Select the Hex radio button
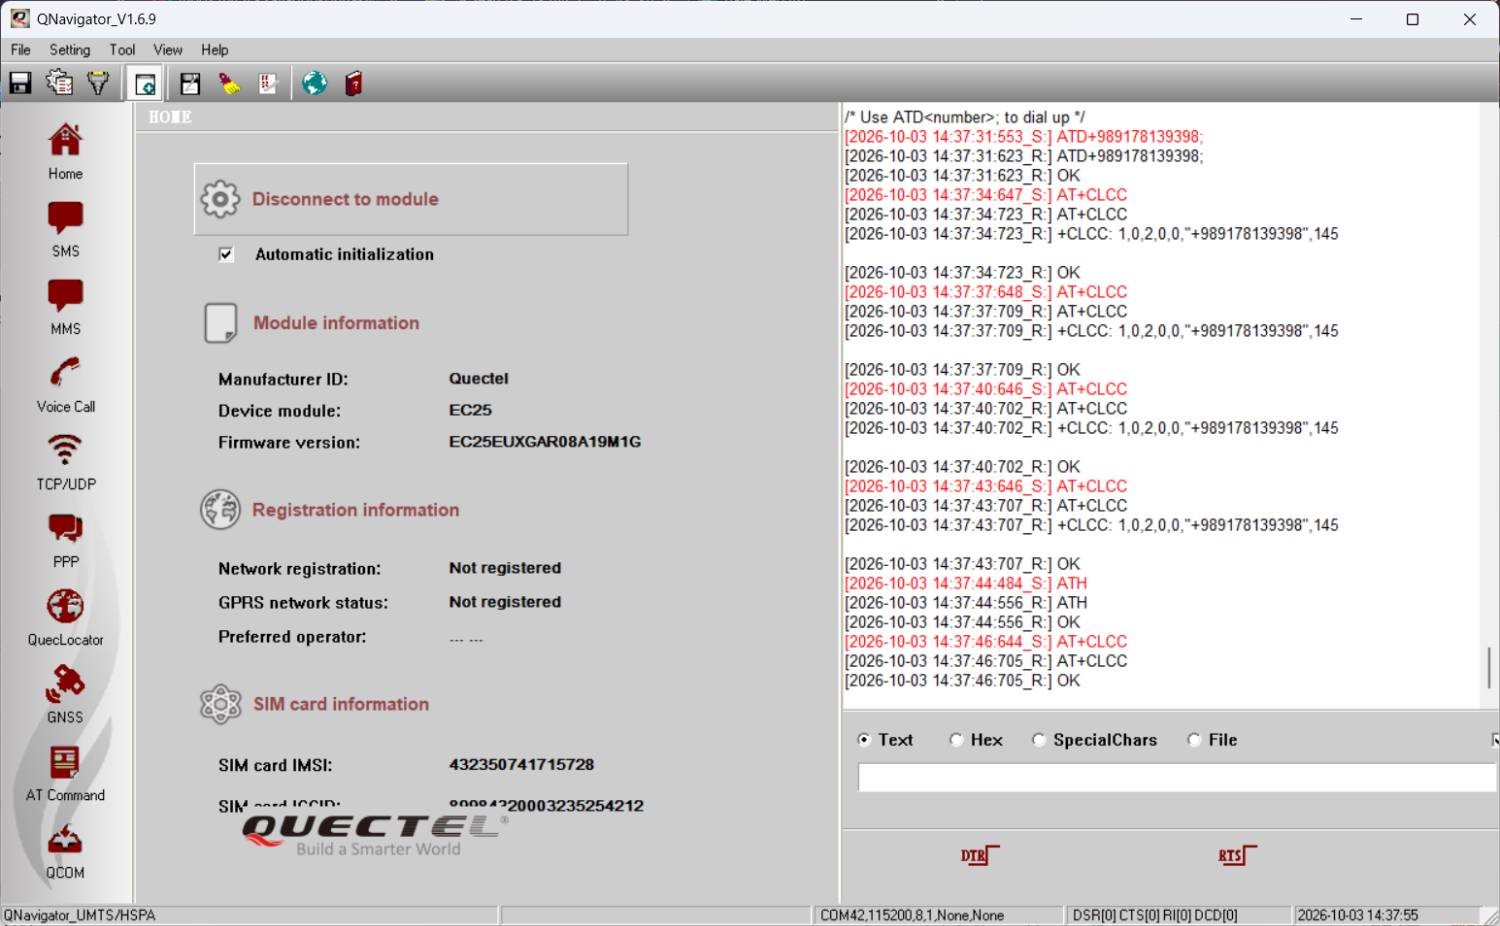Viewport: 1500px width, 926px height. [956, 740]
